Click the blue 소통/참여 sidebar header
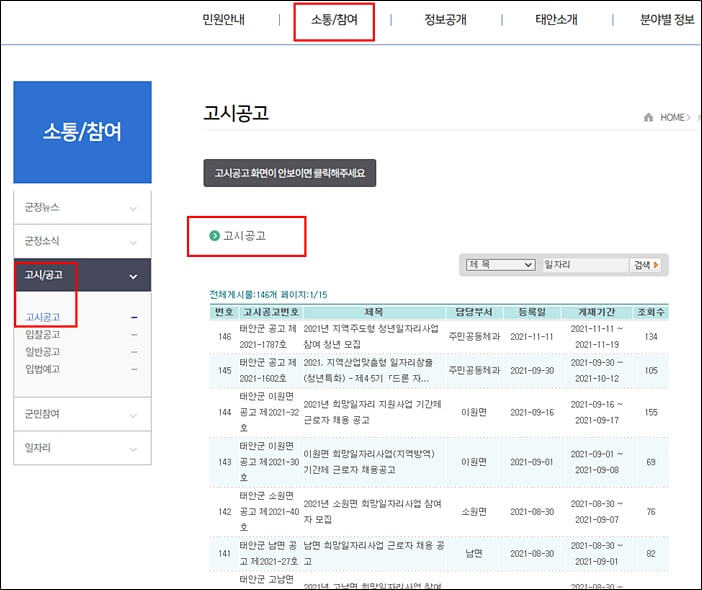Image resolution: width=702 pixels, height=590 pixels. pyautogui.click(x=82, y=132)
